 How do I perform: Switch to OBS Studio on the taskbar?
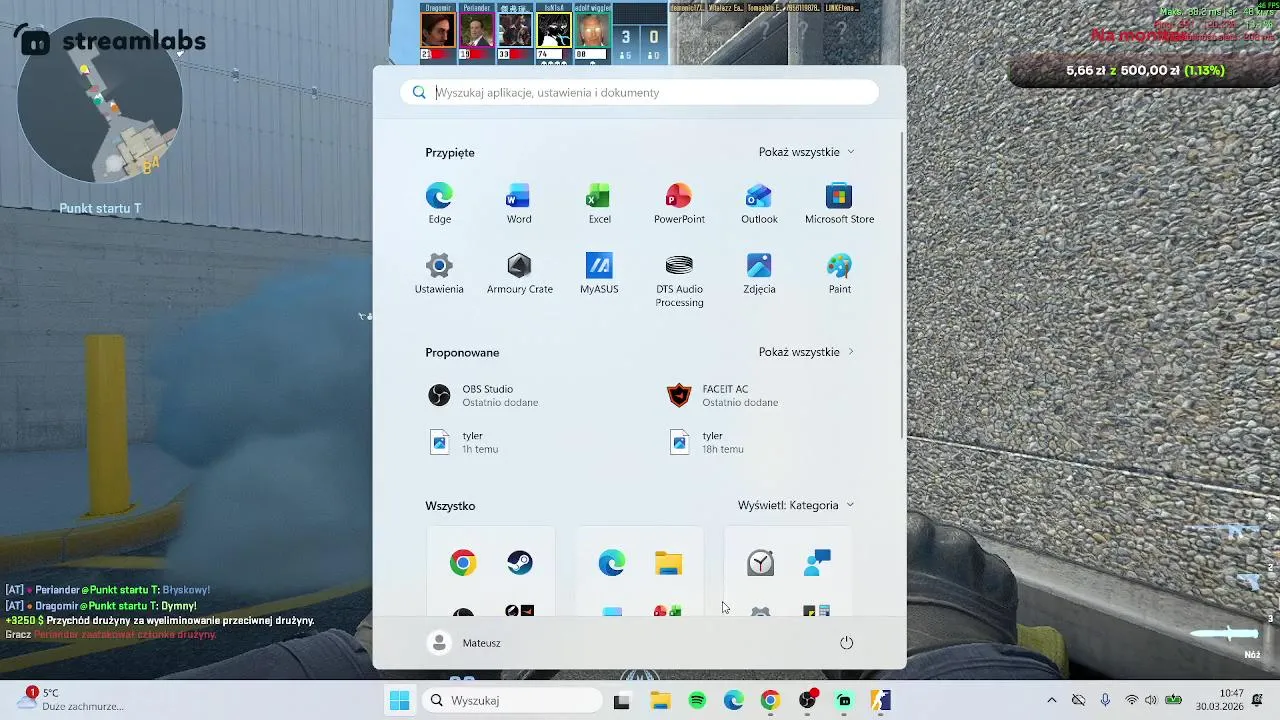[x=807, y=700]
